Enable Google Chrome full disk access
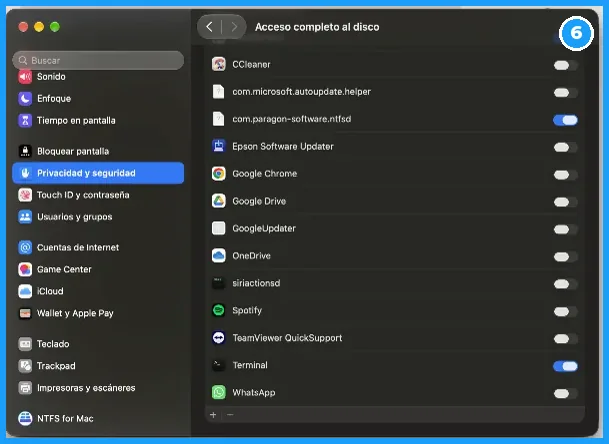Screen dimensions: 609x444 coord(565,175)
